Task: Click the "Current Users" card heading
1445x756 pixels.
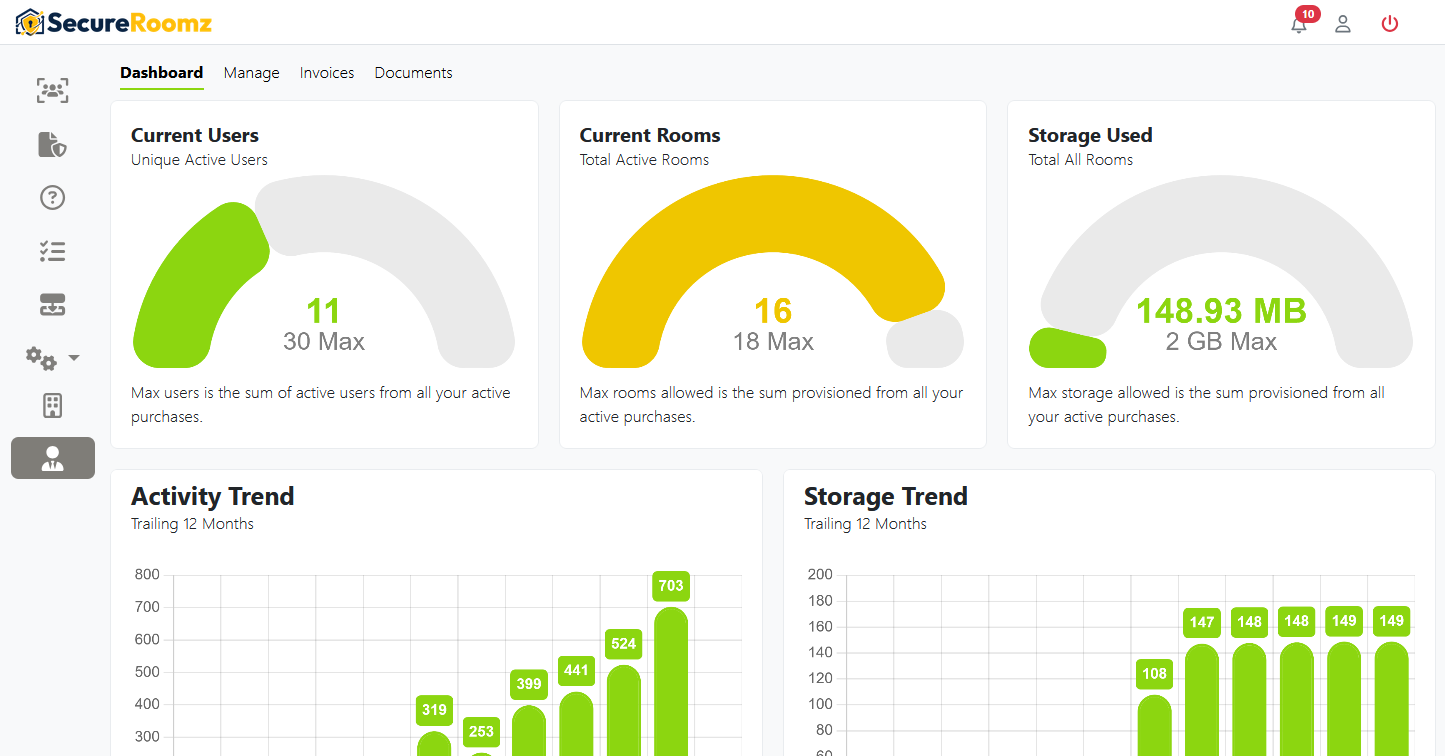Action: pos(195,135)
